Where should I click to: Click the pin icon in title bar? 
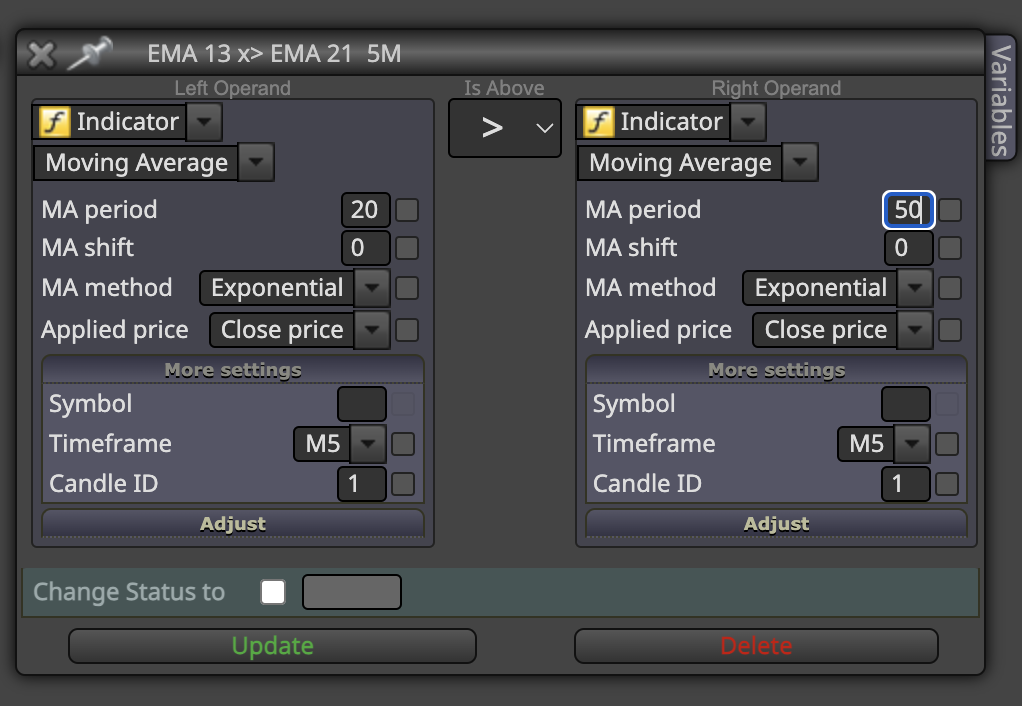coord(90,53)
